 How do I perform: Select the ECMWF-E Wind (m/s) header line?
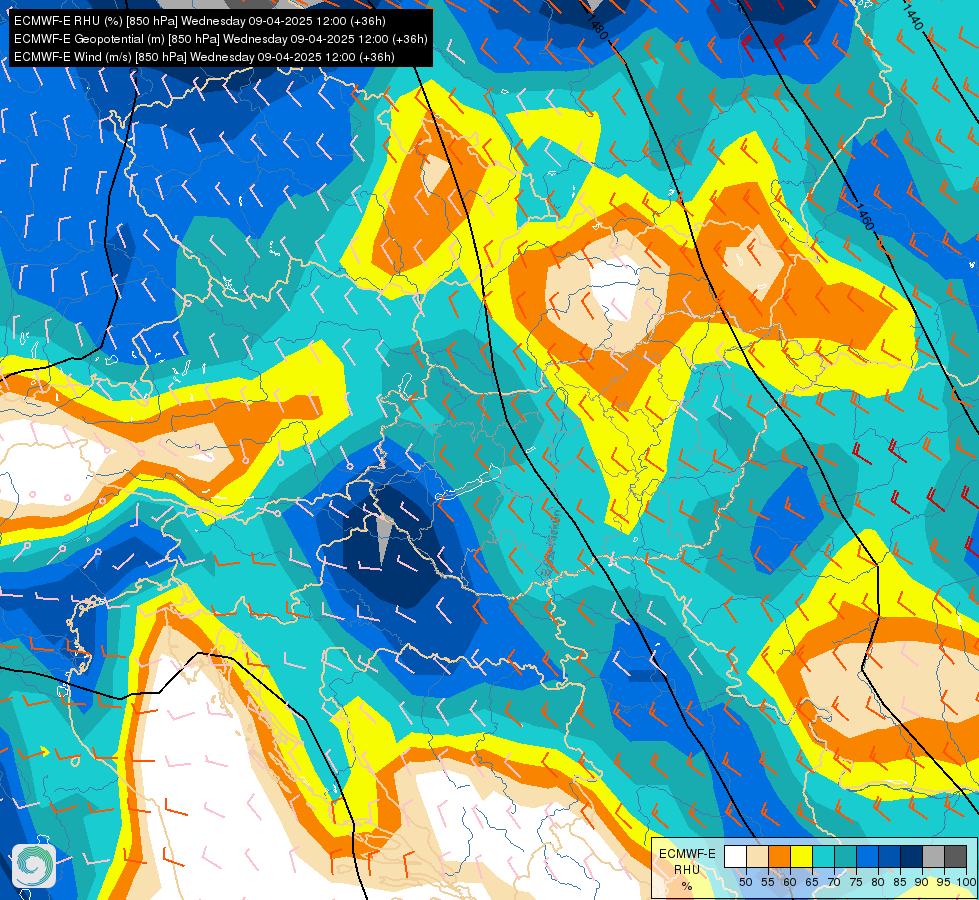coord(204,57)
